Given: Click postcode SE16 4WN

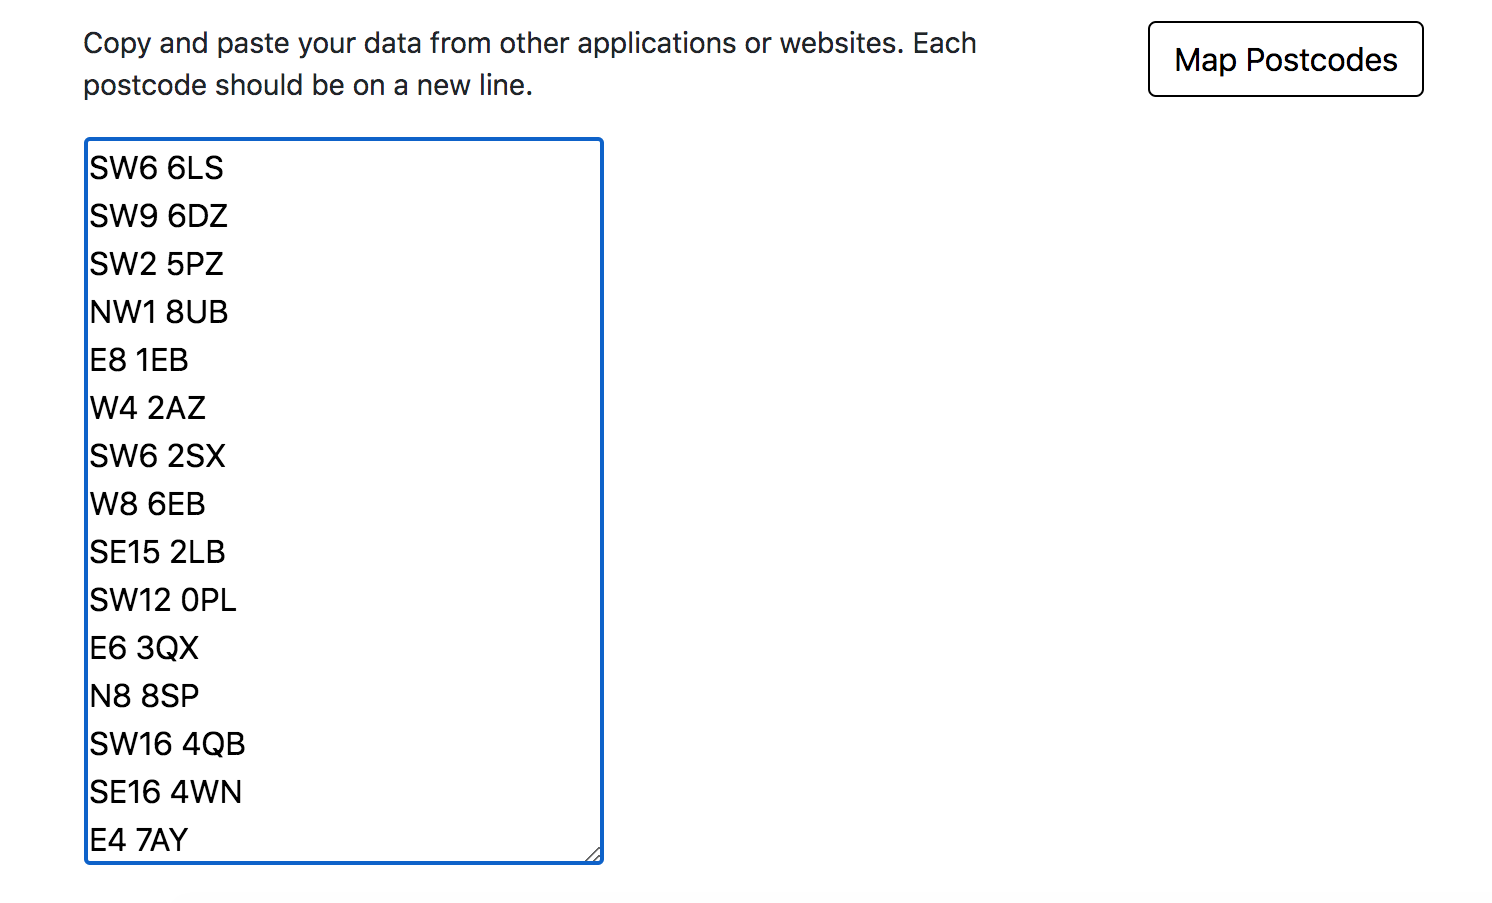Looking at the screenshot, I should pos(165,792).
